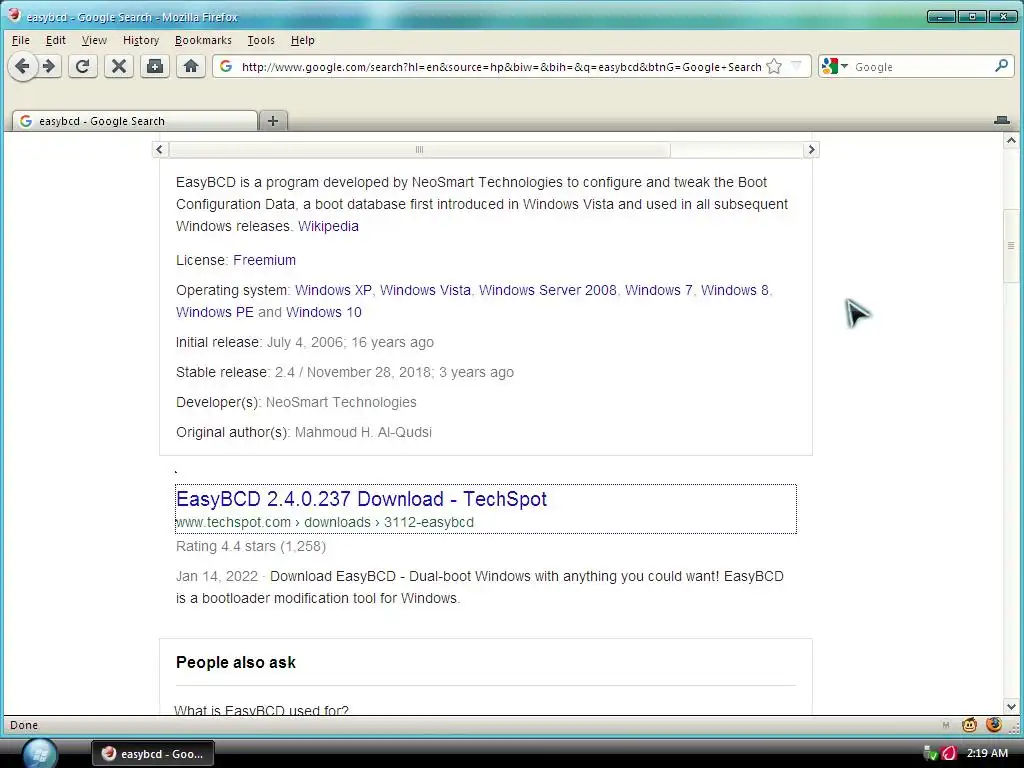The height and width of the screenshot is (768, 1024).
Task: Click the monkey face status bar icon
Action: pyautogui.click(x=969, y=724)
